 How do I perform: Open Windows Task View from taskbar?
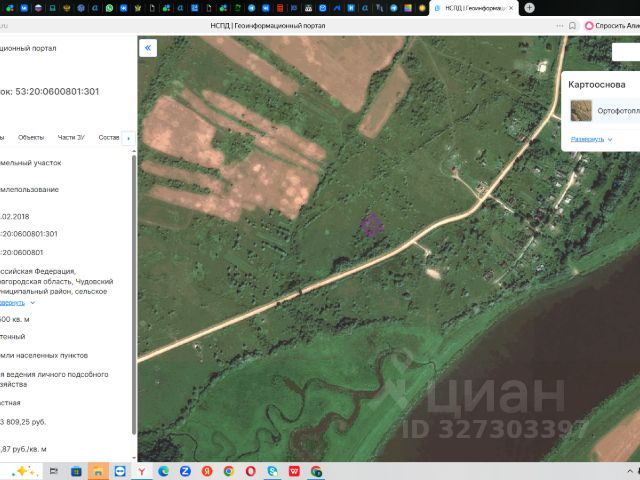(x=53, y=471)
